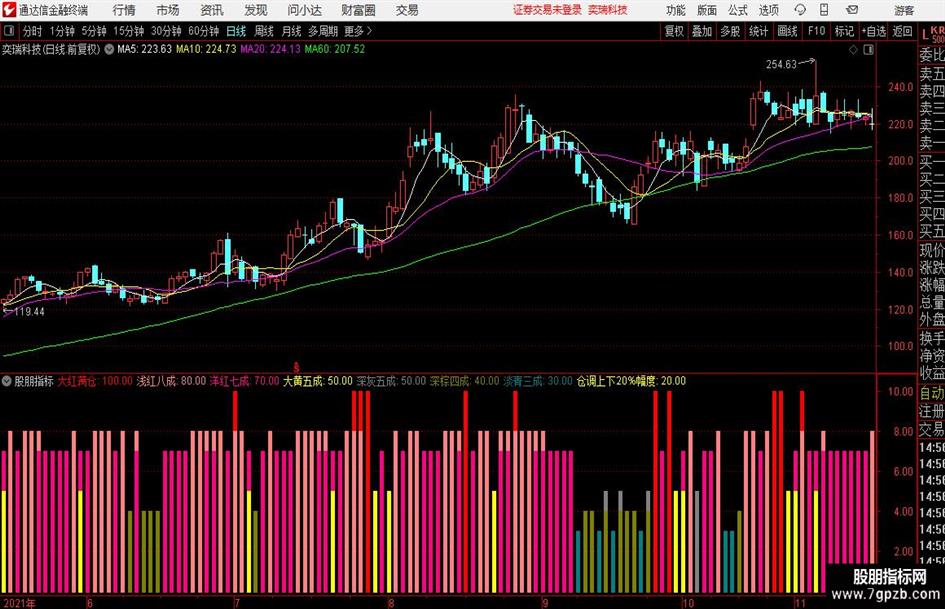Click the mobile phone icon
Image resolution: width=945 pixels, height=609 pixels.
pos(824,10)
